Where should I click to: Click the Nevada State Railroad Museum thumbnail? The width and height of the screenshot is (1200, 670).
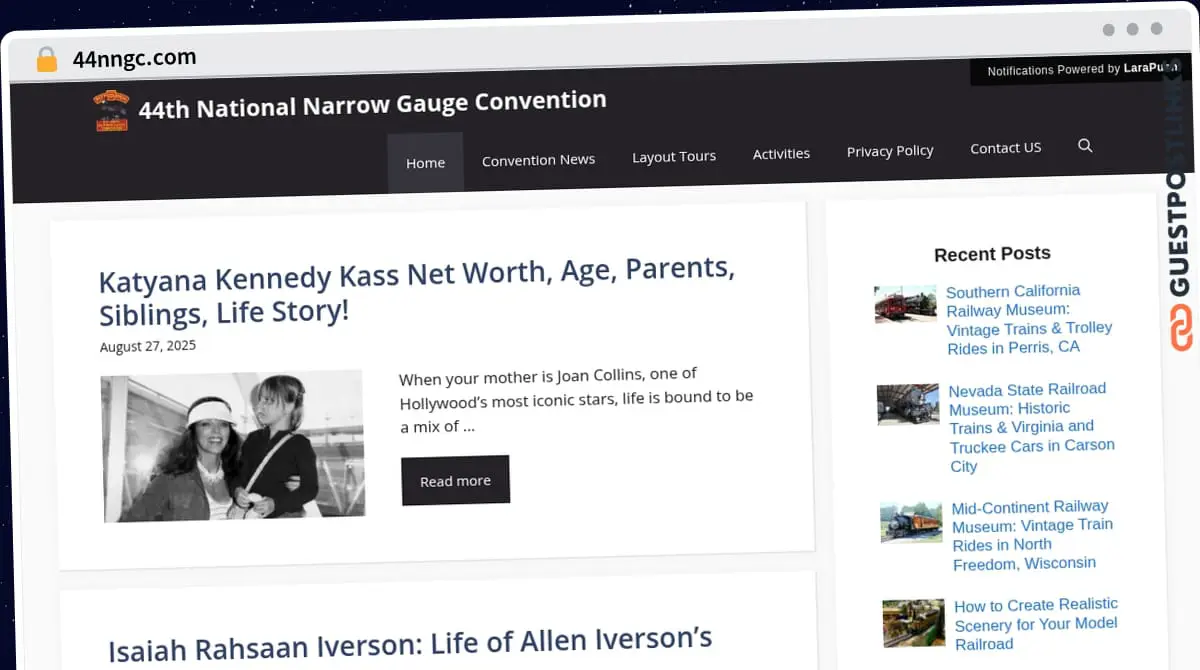click(907, 405)
